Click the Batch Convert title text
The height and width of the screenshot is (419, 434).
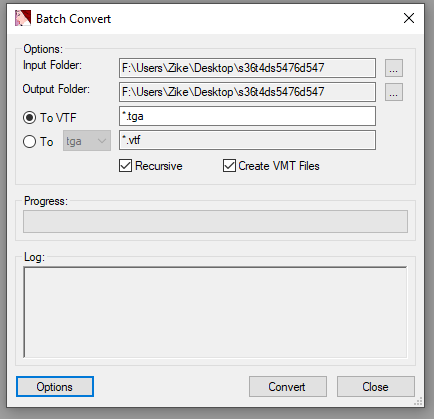tap(73, 19)
